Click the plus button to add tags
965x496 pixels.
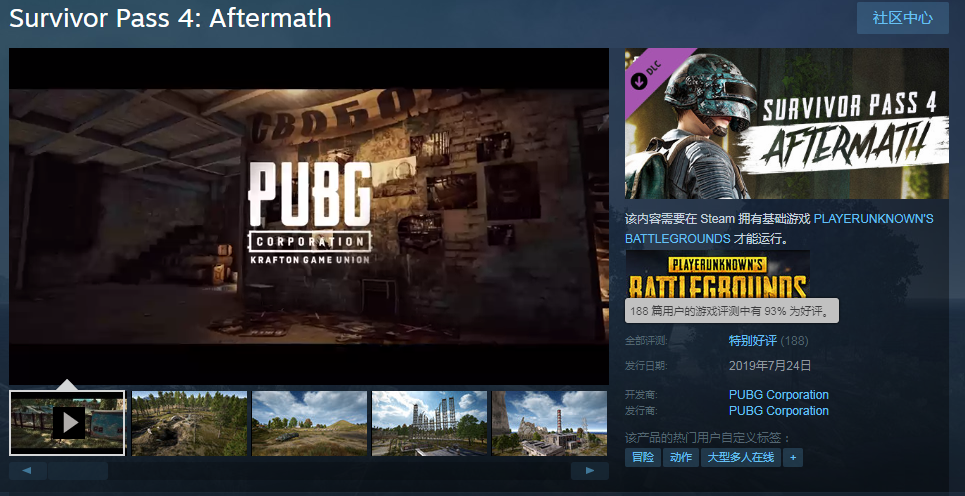pyautogui.click(x=793, y=457)
